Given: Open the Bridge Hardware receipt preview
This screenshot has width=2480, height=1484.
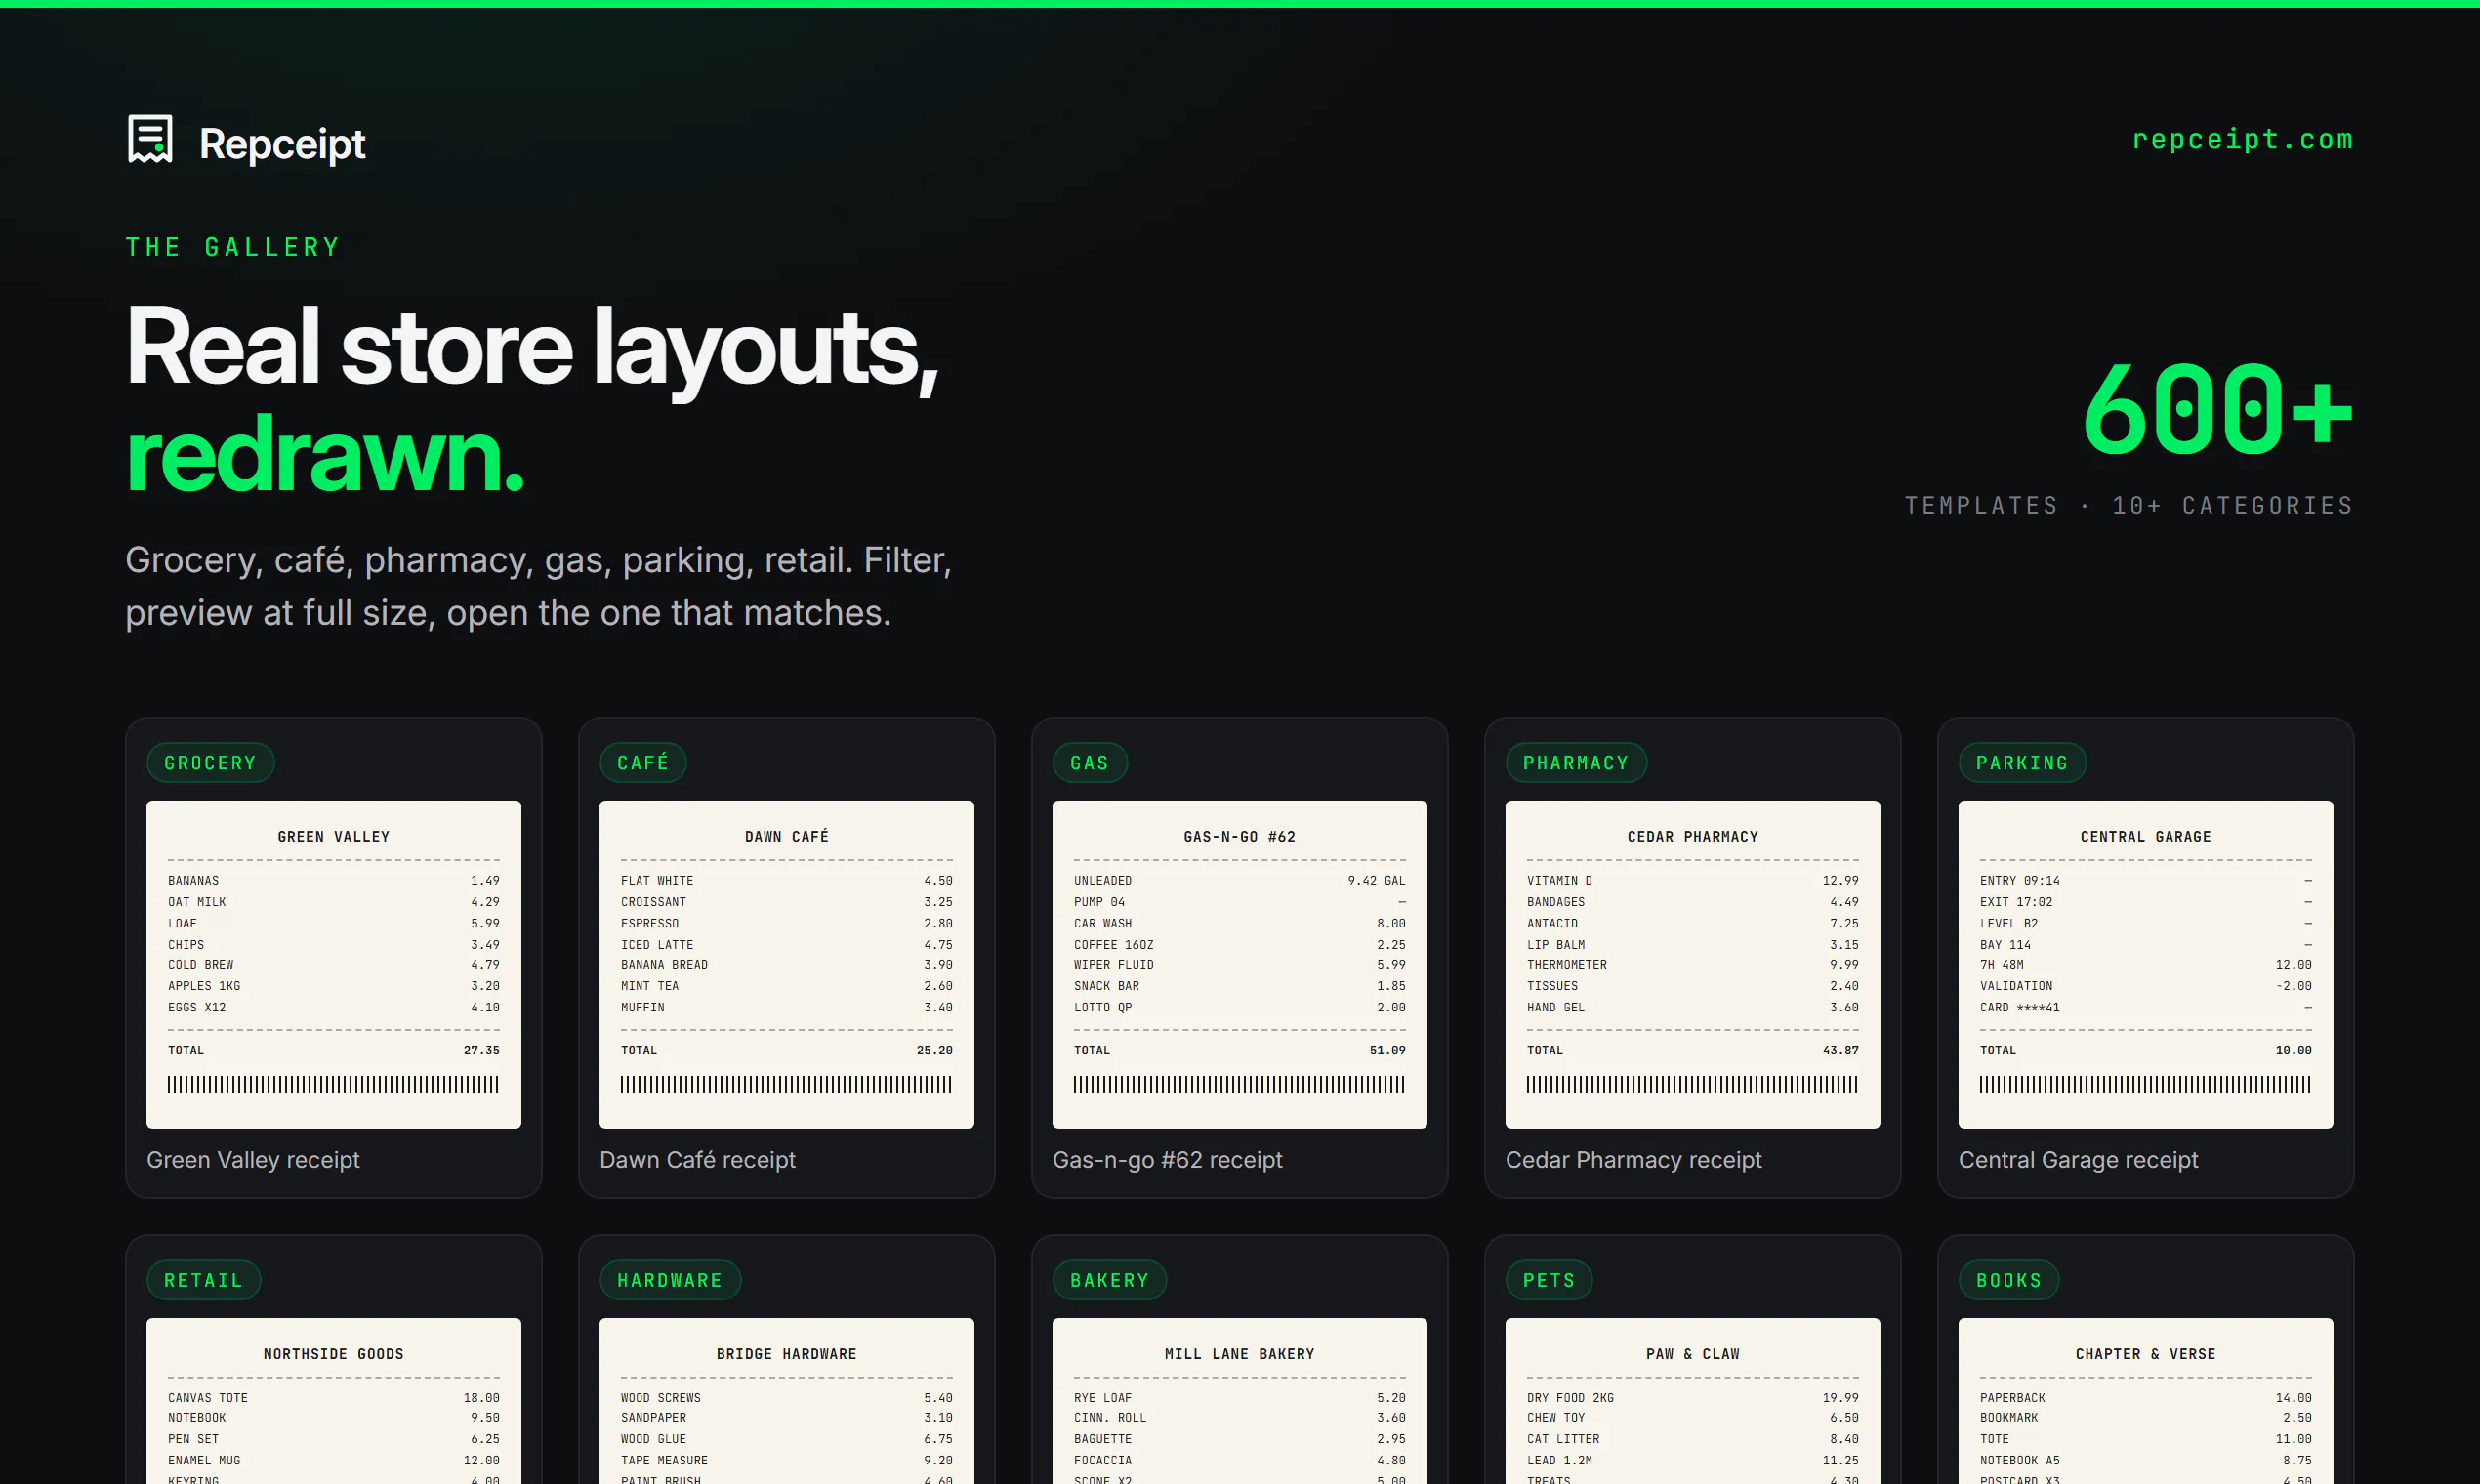Looking at the screenshot, I should tap(787, 1401).
